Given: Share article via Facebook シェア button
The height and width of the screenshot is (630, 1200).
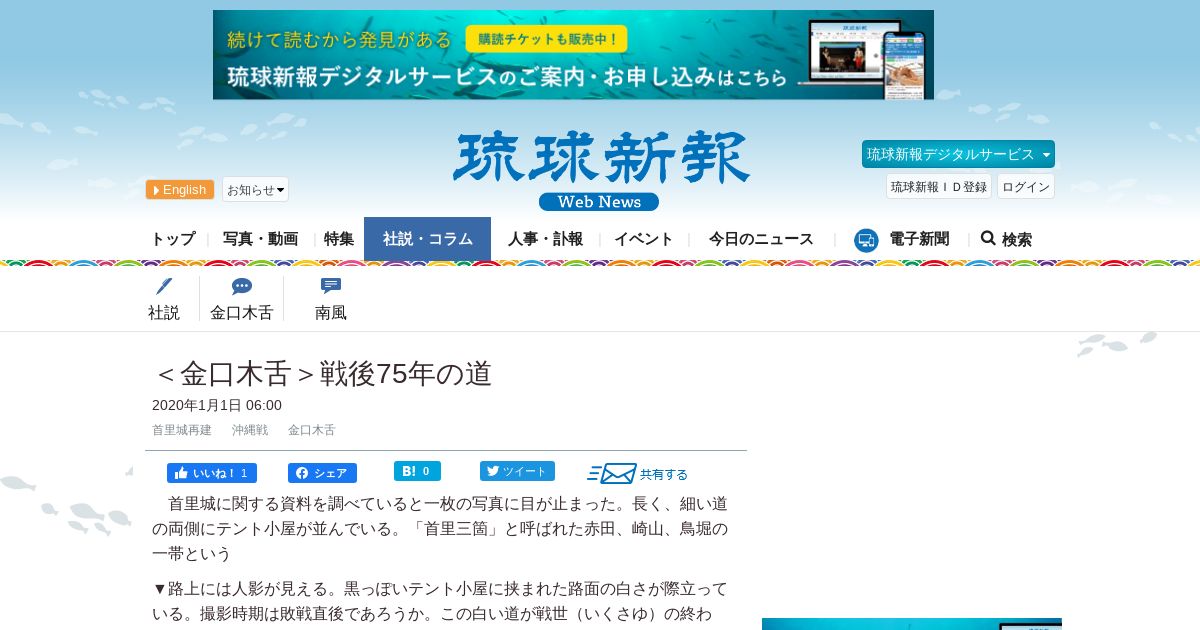Looking at the screenshot, I should (x=322, y=473).
